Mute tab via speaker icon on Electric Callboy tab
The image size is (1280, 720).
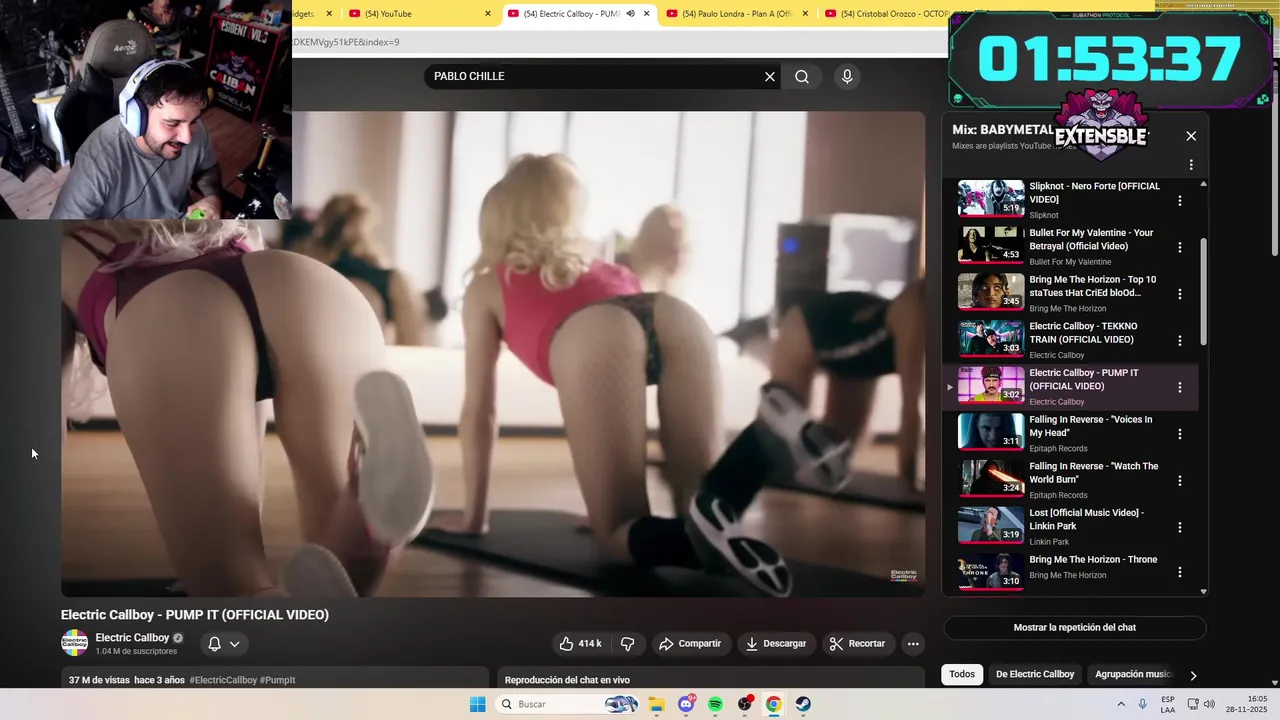coord(630,14)
